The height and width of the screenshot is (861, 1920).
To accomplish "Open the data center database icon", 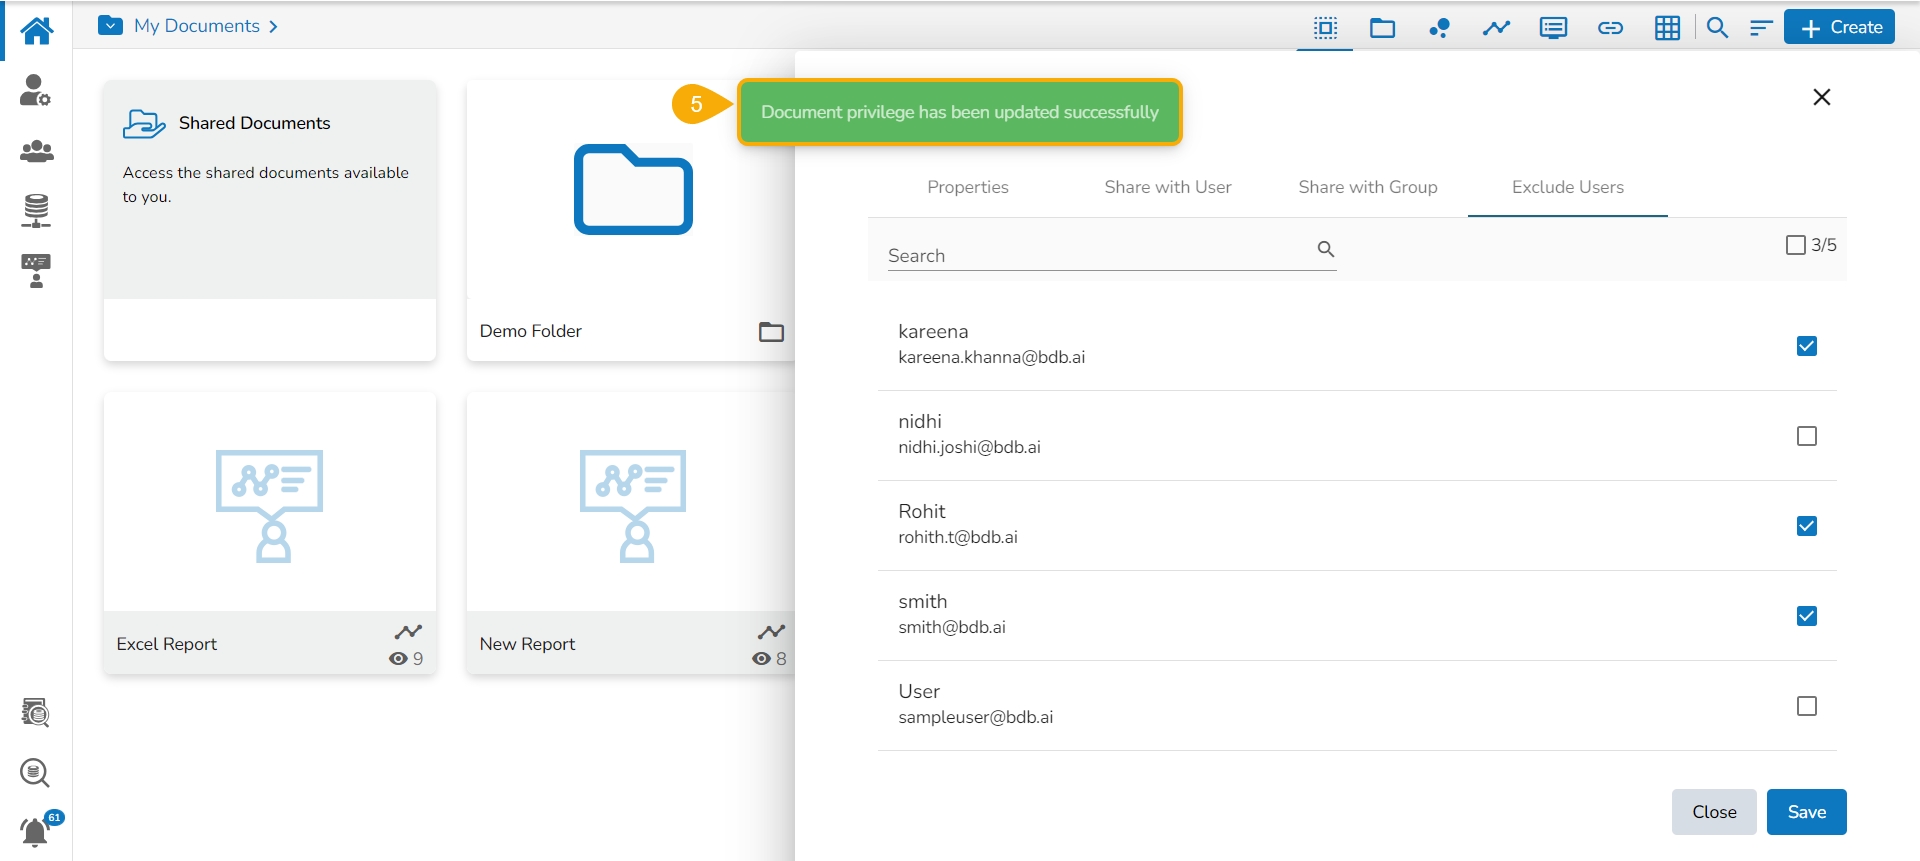I will pos(36,211).
